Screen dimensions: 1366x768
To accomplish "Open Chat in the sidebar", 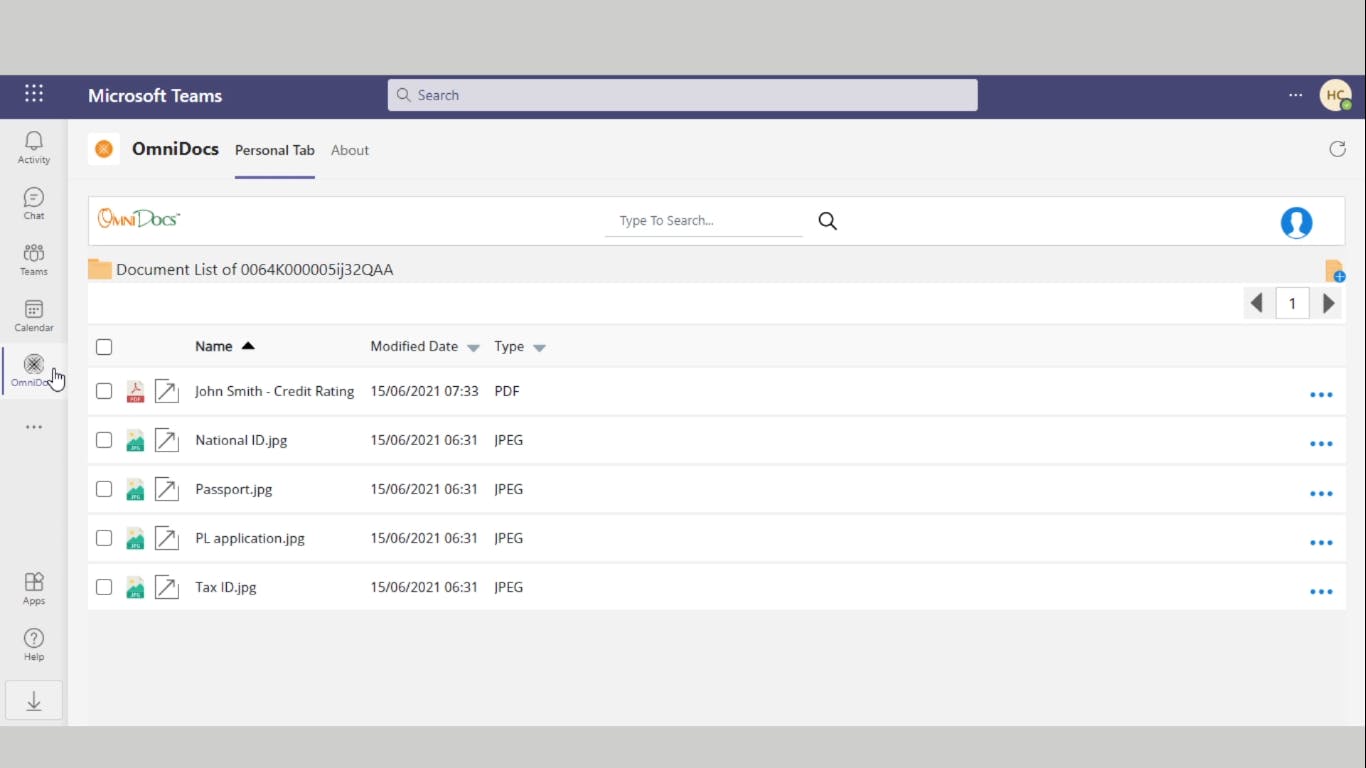I will click(x=34, y=203).
